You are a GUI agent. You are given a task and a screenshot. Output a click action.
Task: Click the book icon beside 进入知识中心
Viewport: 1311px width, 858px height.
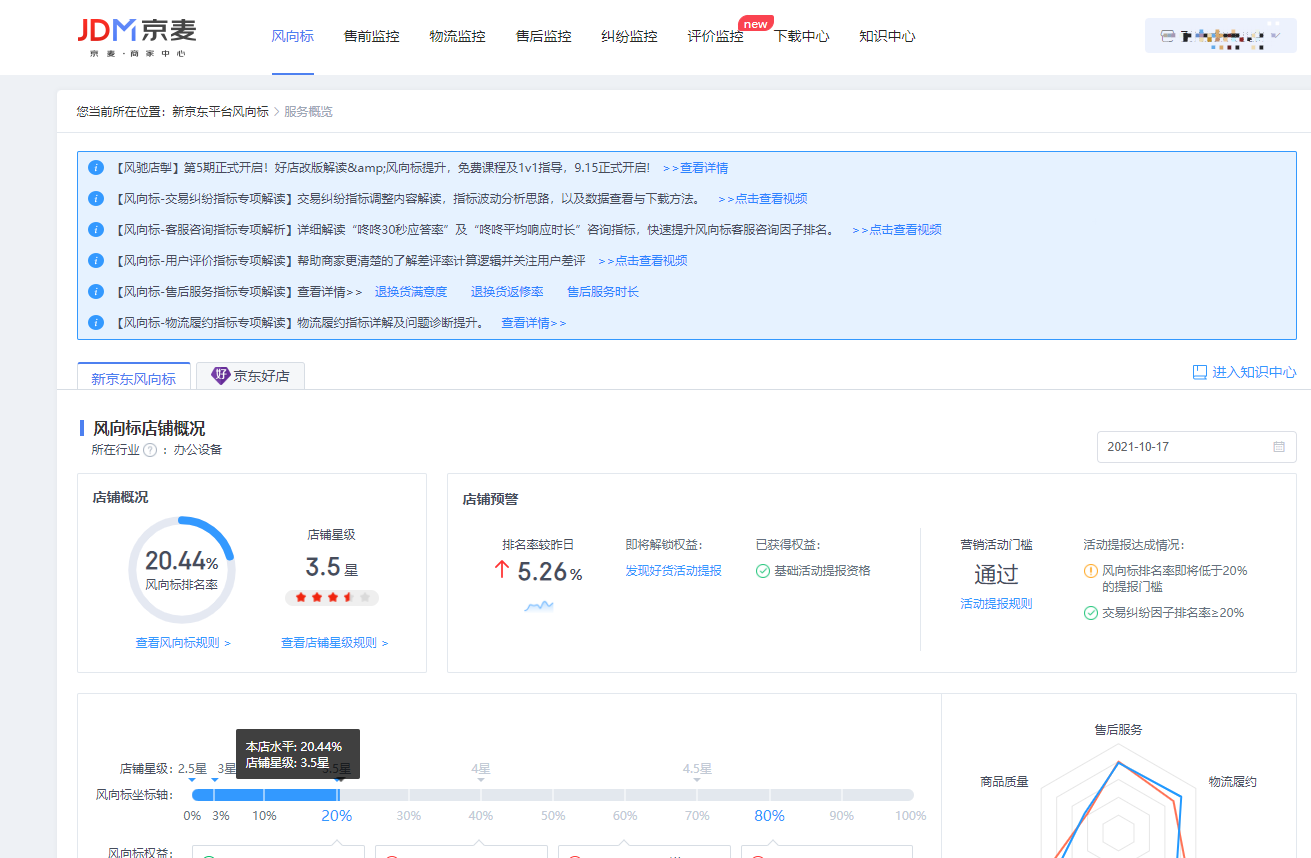point(1200,372)
